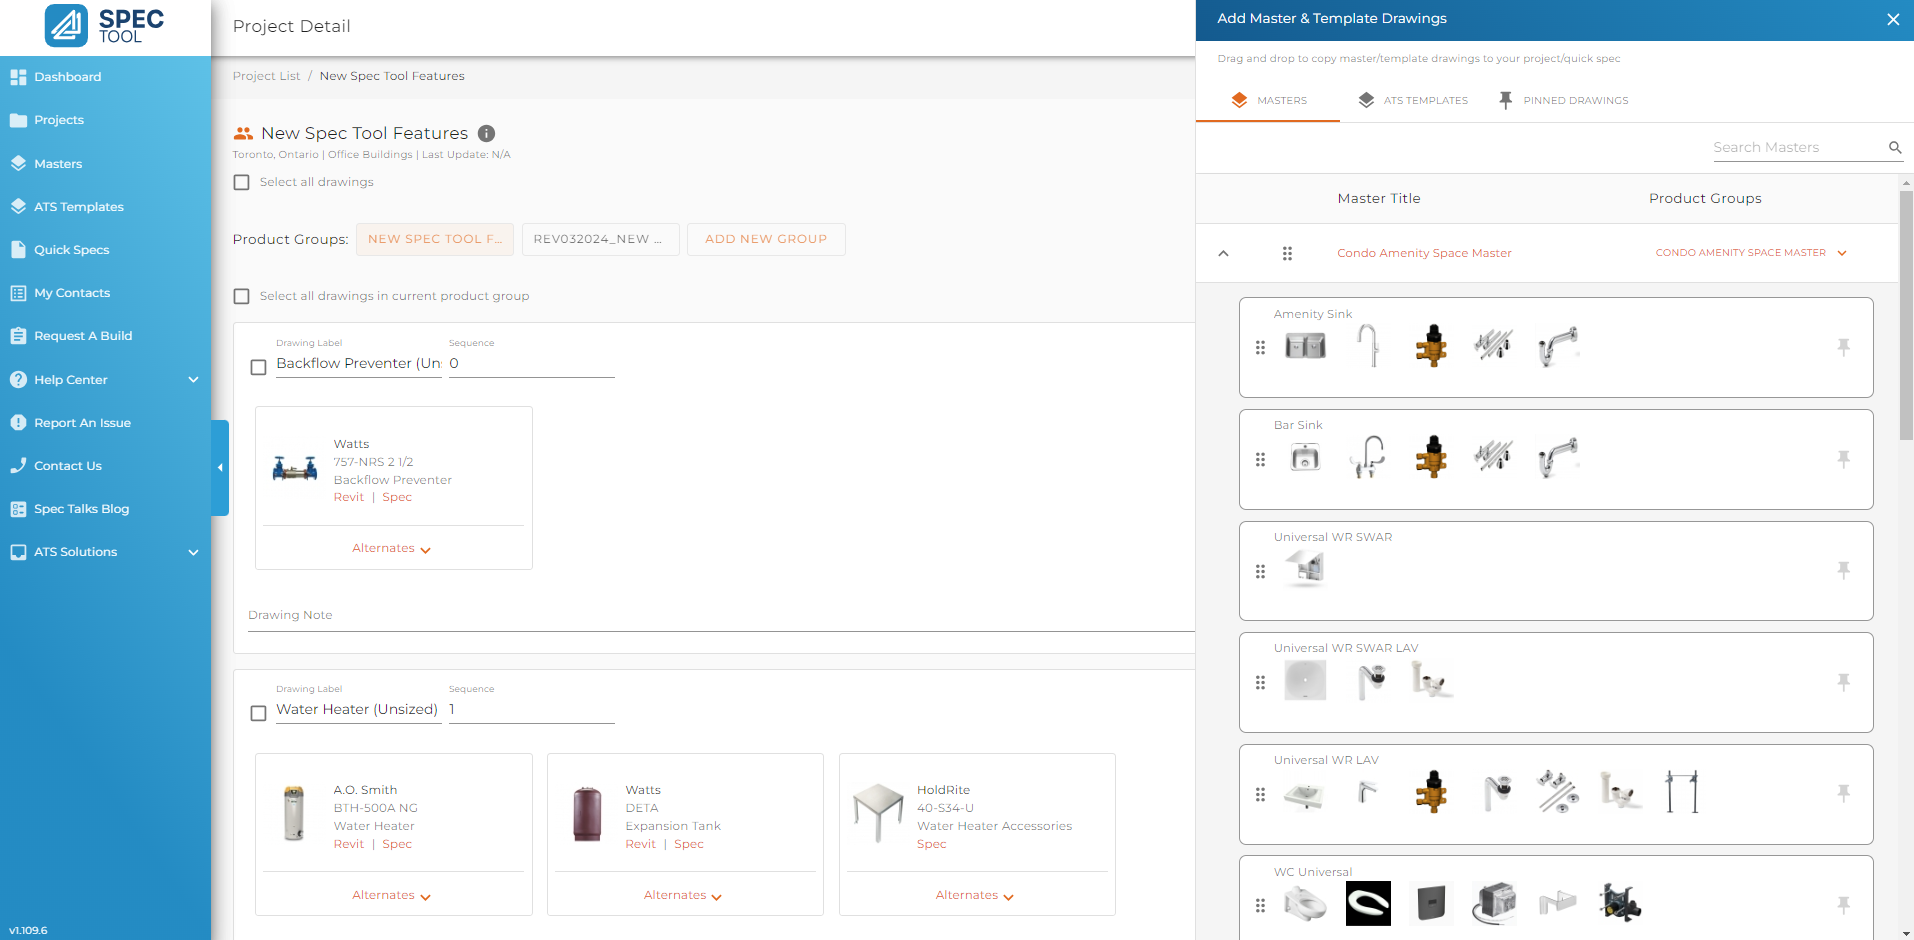Grab drag handle of Condo Amenity Space Master
The height and width of the screenshot is (940, 1914).
click(1287, 254)
